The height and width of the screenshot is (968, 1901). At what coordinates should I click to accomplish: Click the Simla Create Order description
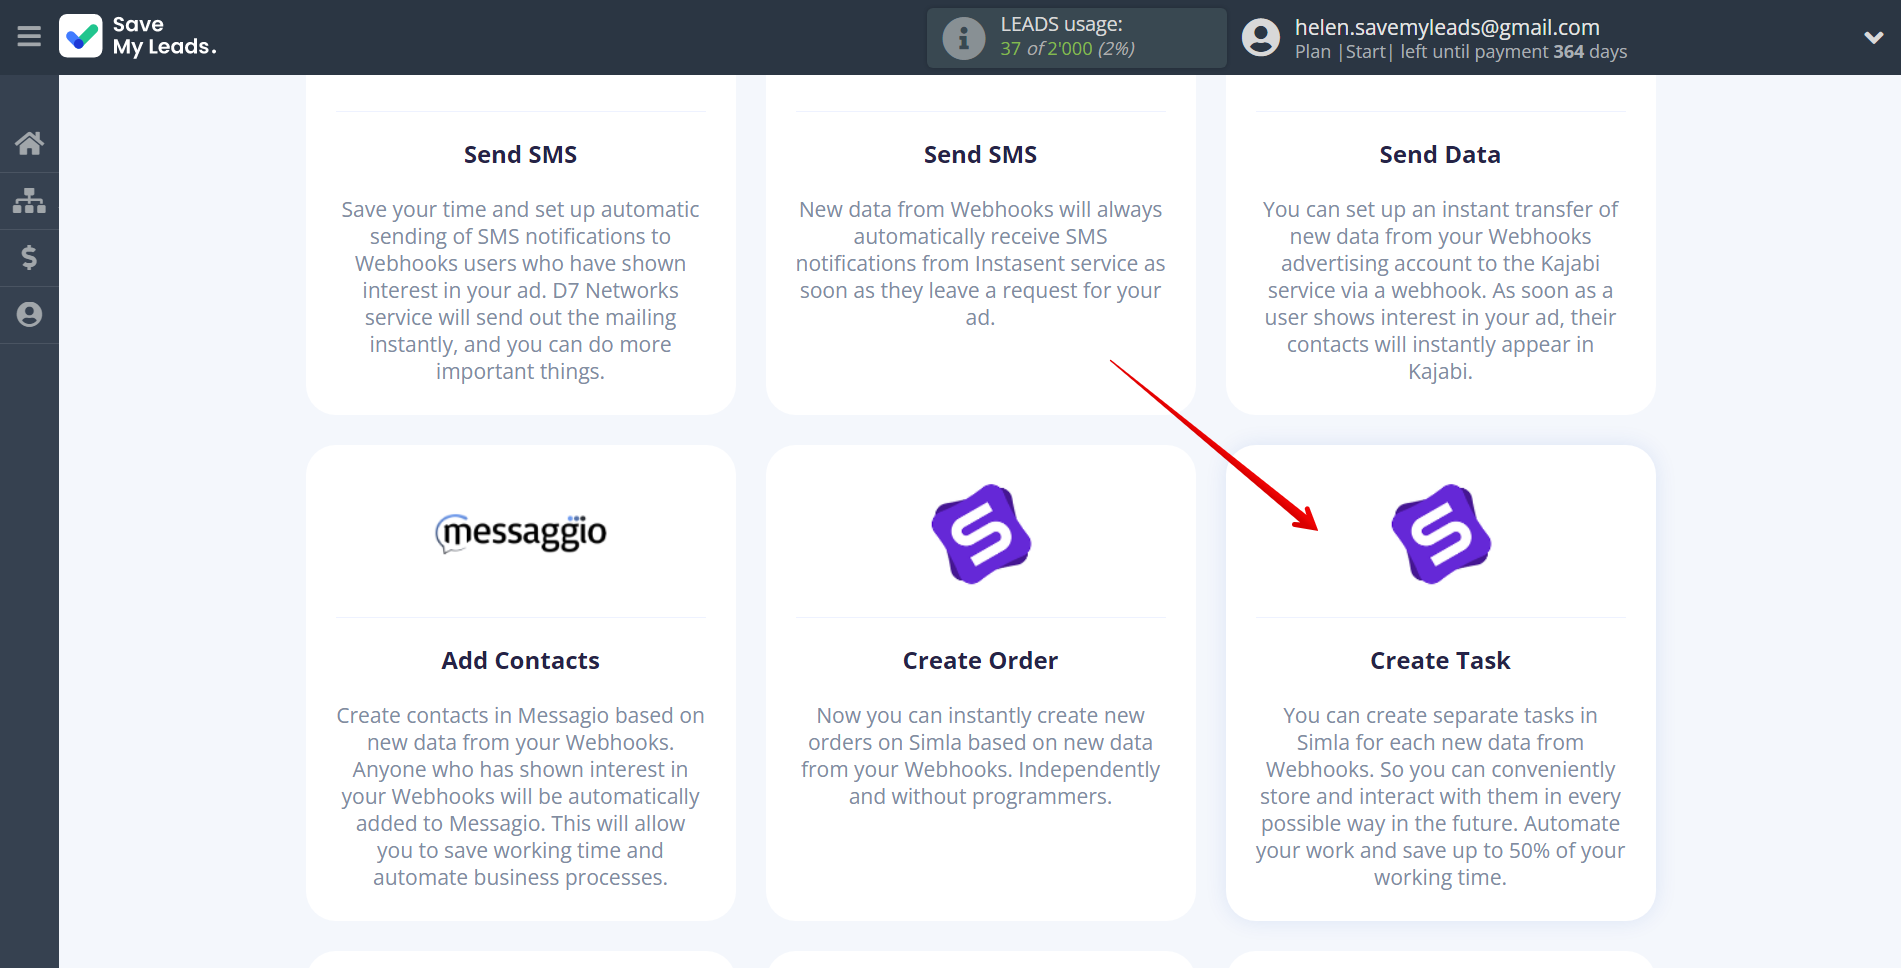[980, 756]
